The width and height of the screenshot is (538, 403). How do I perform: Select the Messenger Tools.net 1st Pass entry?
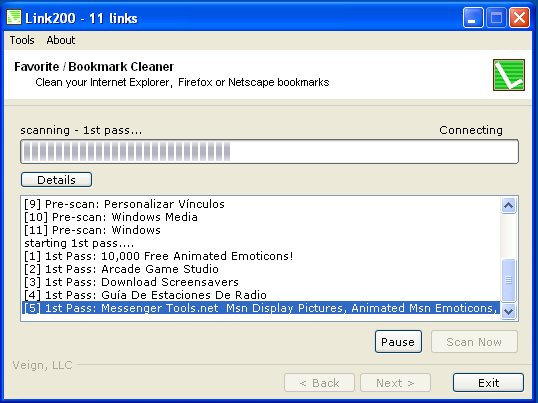pos(261,308)
